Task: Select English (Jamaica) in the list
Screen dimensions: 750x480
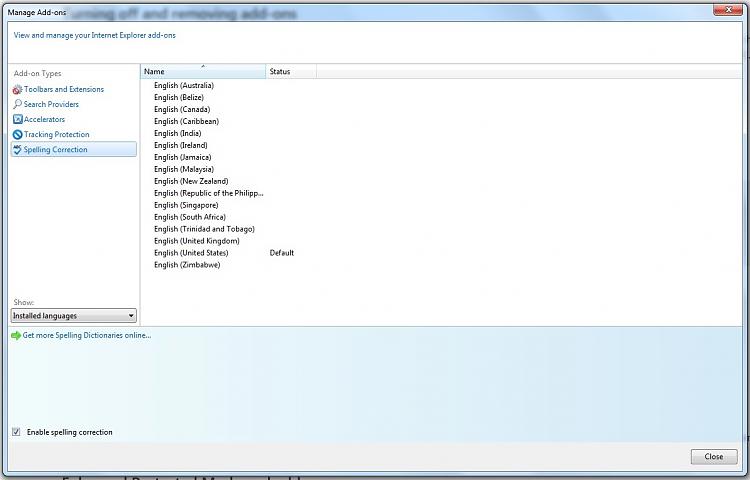Action: [x=182, y=157]
